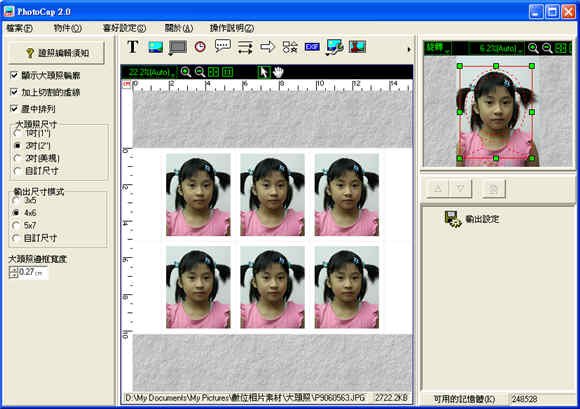Click the top-left crop handle in preview
This screenshot has height=409, width=580.
[x=460, y=66]
